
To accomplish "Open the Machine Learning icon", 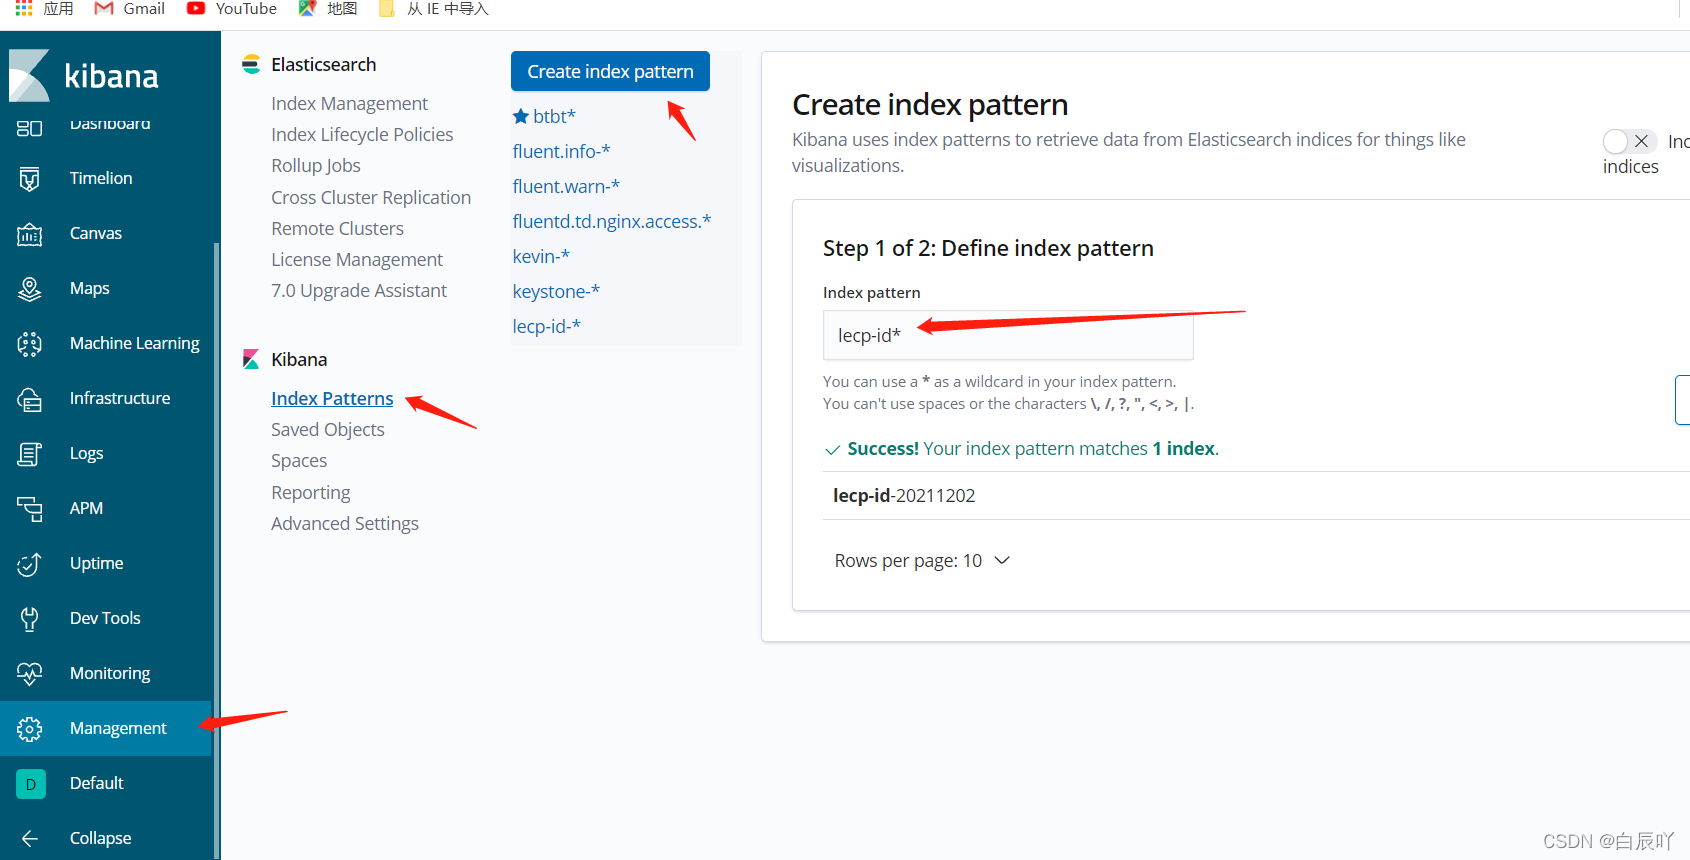I will [30, 344].
